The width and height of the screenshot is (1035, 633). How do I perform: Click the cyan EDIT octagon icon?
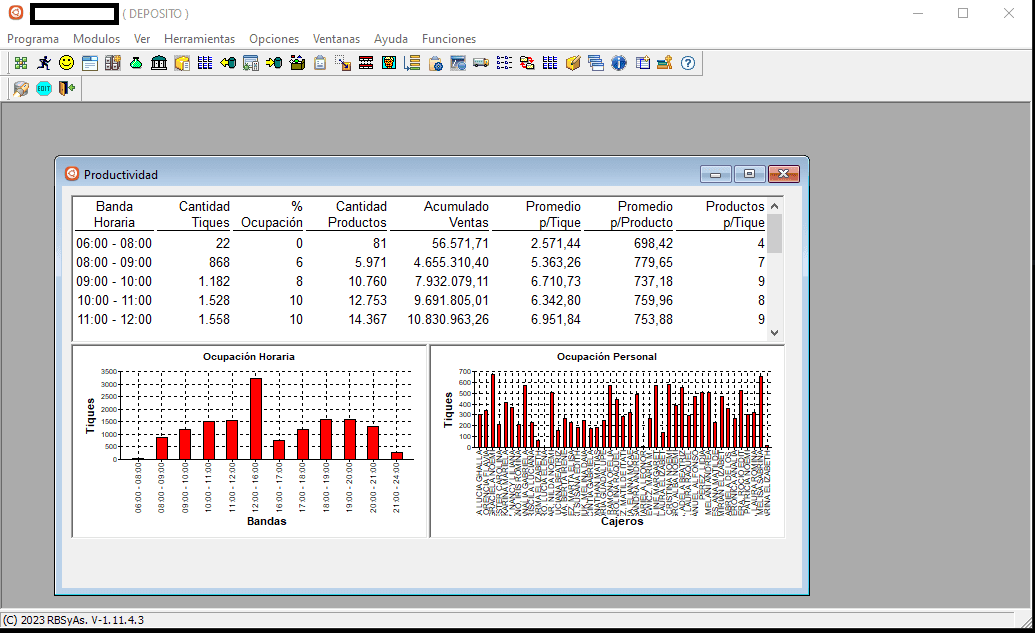pos(44,88)
